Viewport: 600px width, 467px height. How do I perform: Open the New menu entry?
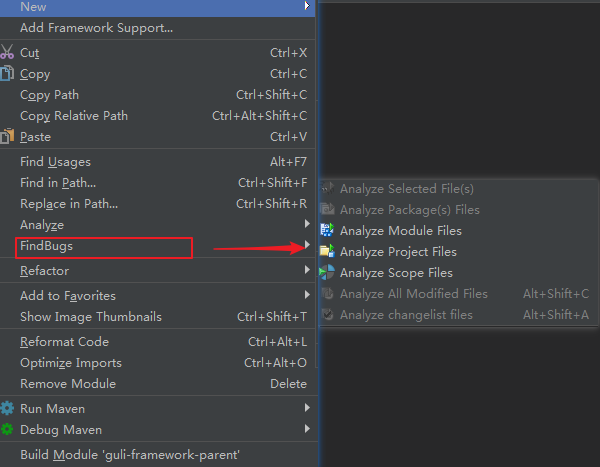point(158,8)
